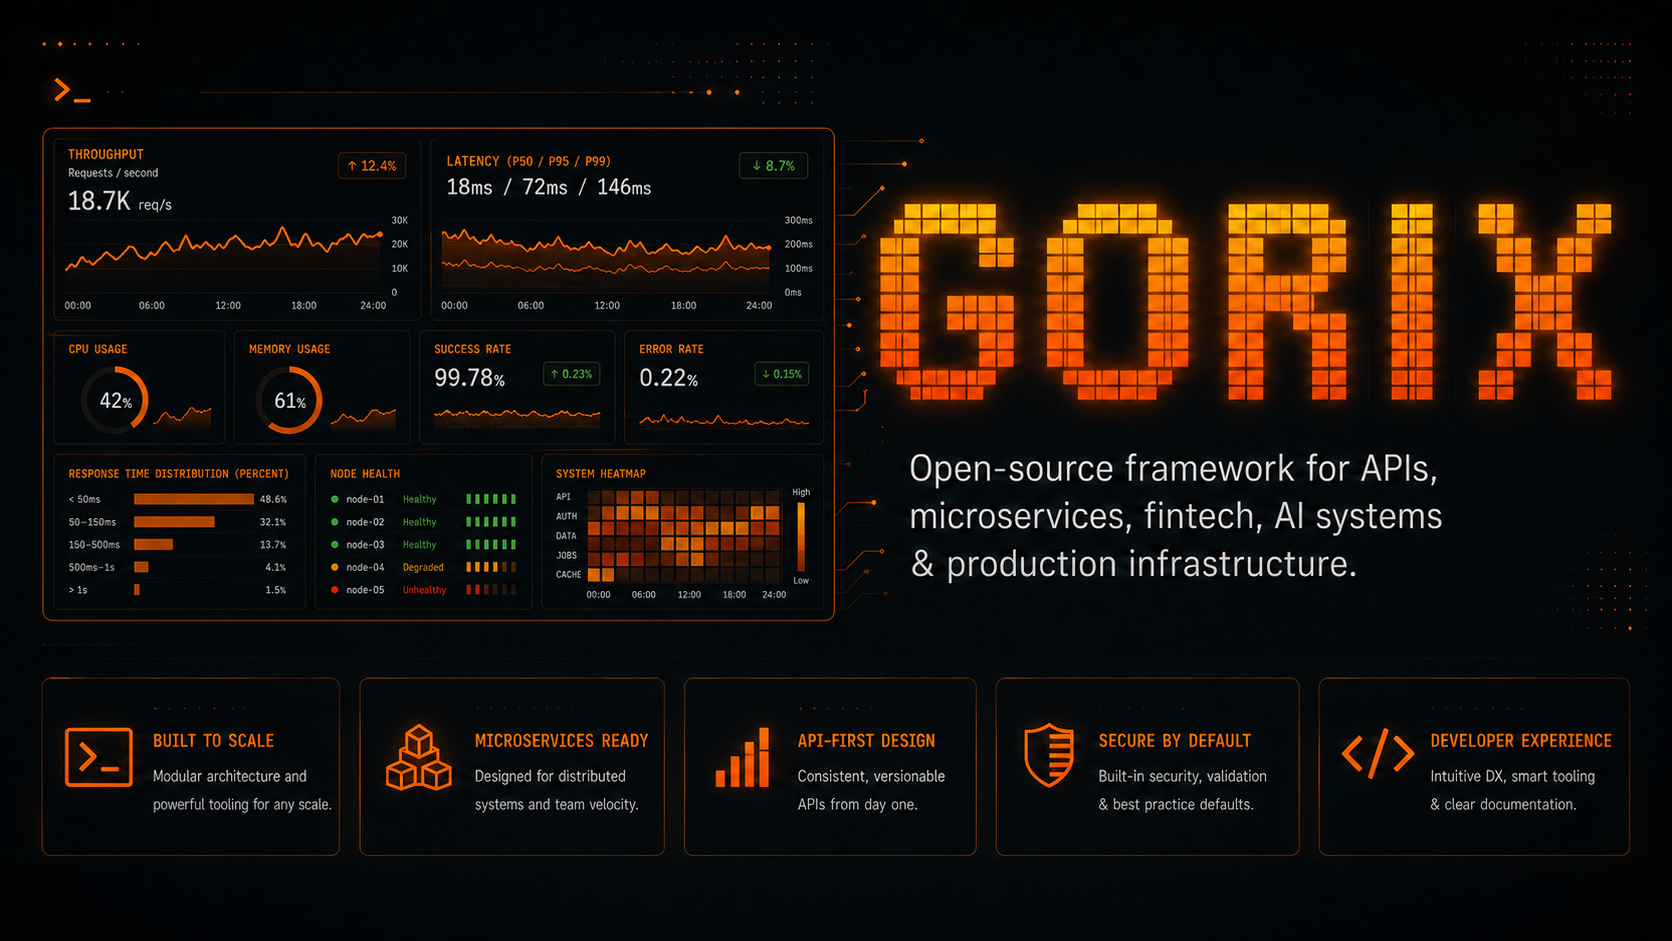Click the 'node-03' label

(x=365, y=545)
